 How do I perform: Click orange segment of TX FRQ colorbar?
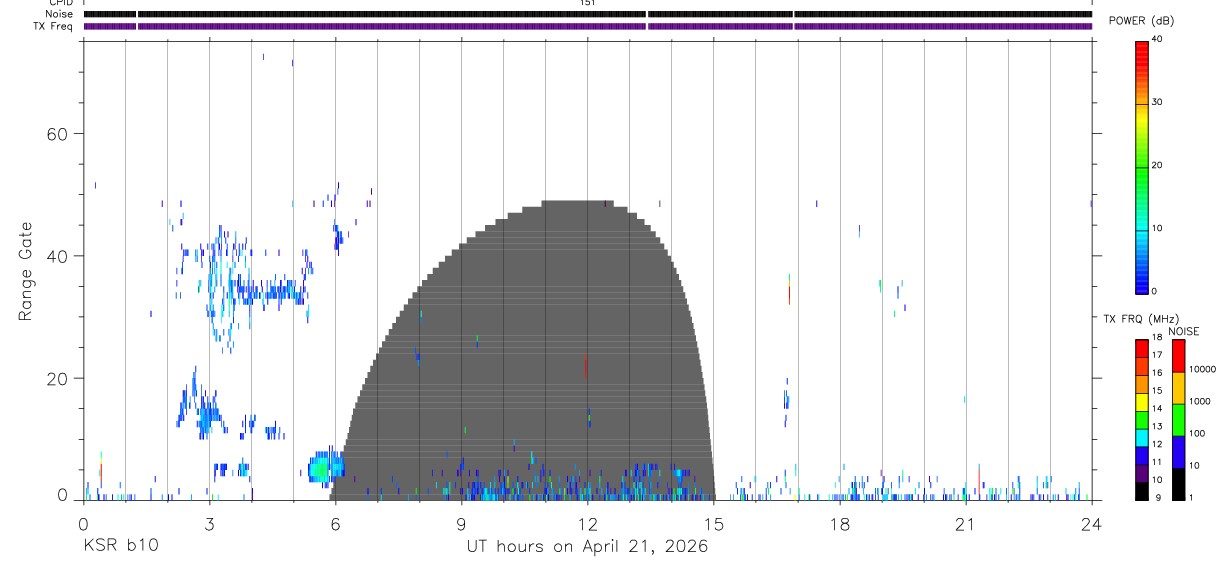1141,384
